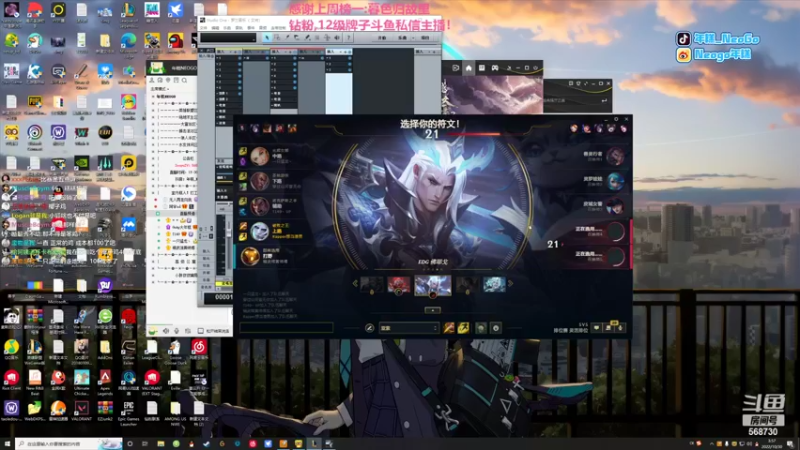Click the chat bubble icon in the client's bottom-right corner
This screenshot has width=800, height=450.
(x=596, y=328)
